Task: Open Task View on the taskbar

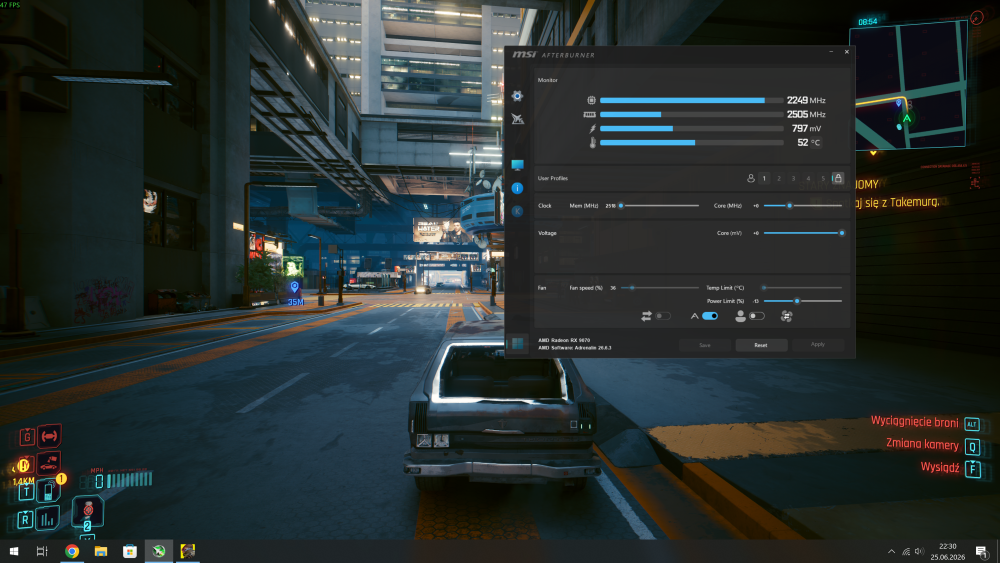Action: [x=42, y=552]
